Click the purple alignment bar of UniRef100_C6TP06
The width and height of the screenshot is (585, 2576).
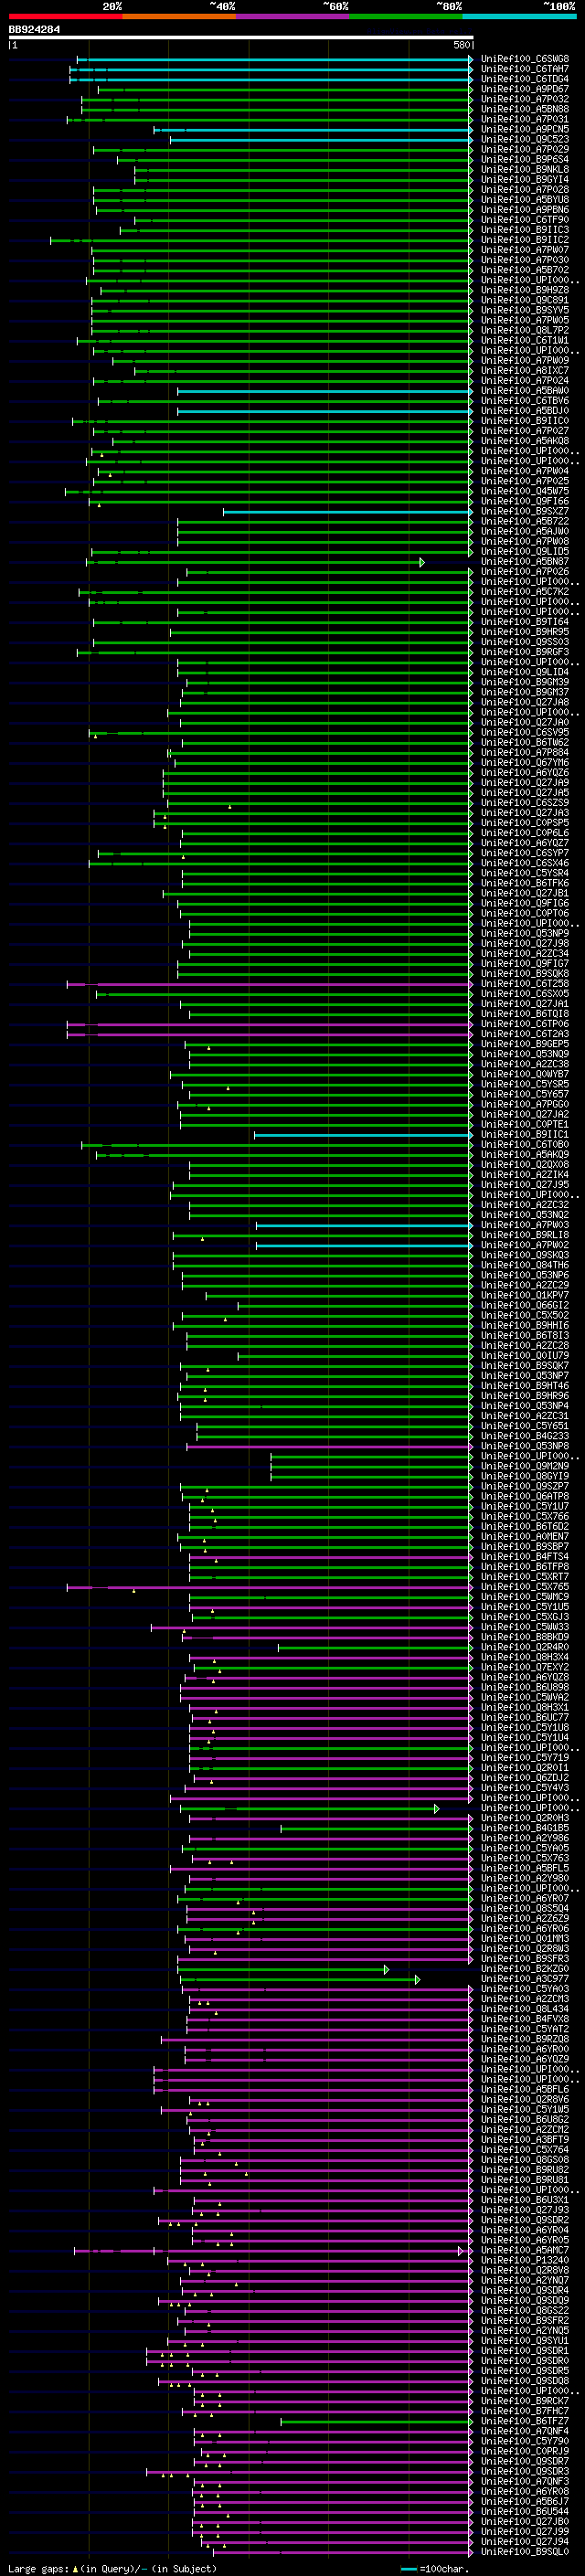point(269,1024)
